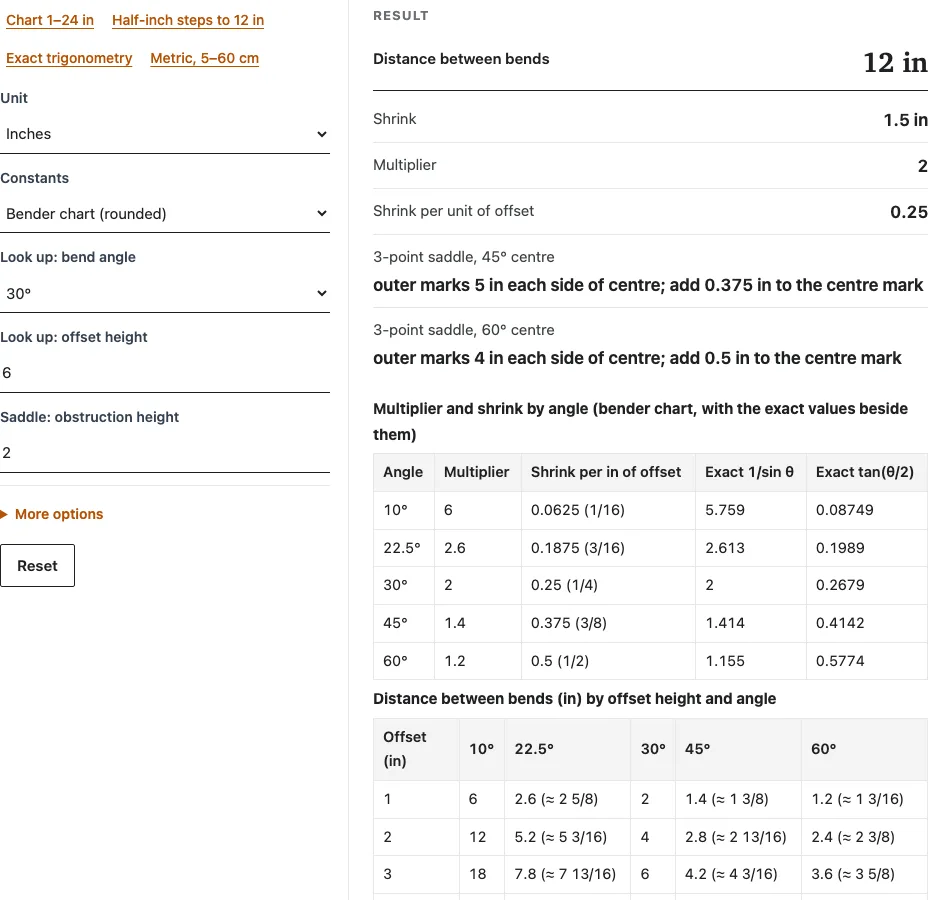
Task: Select the Exact trigonometry preset link
Action: [x=69, y=58]
